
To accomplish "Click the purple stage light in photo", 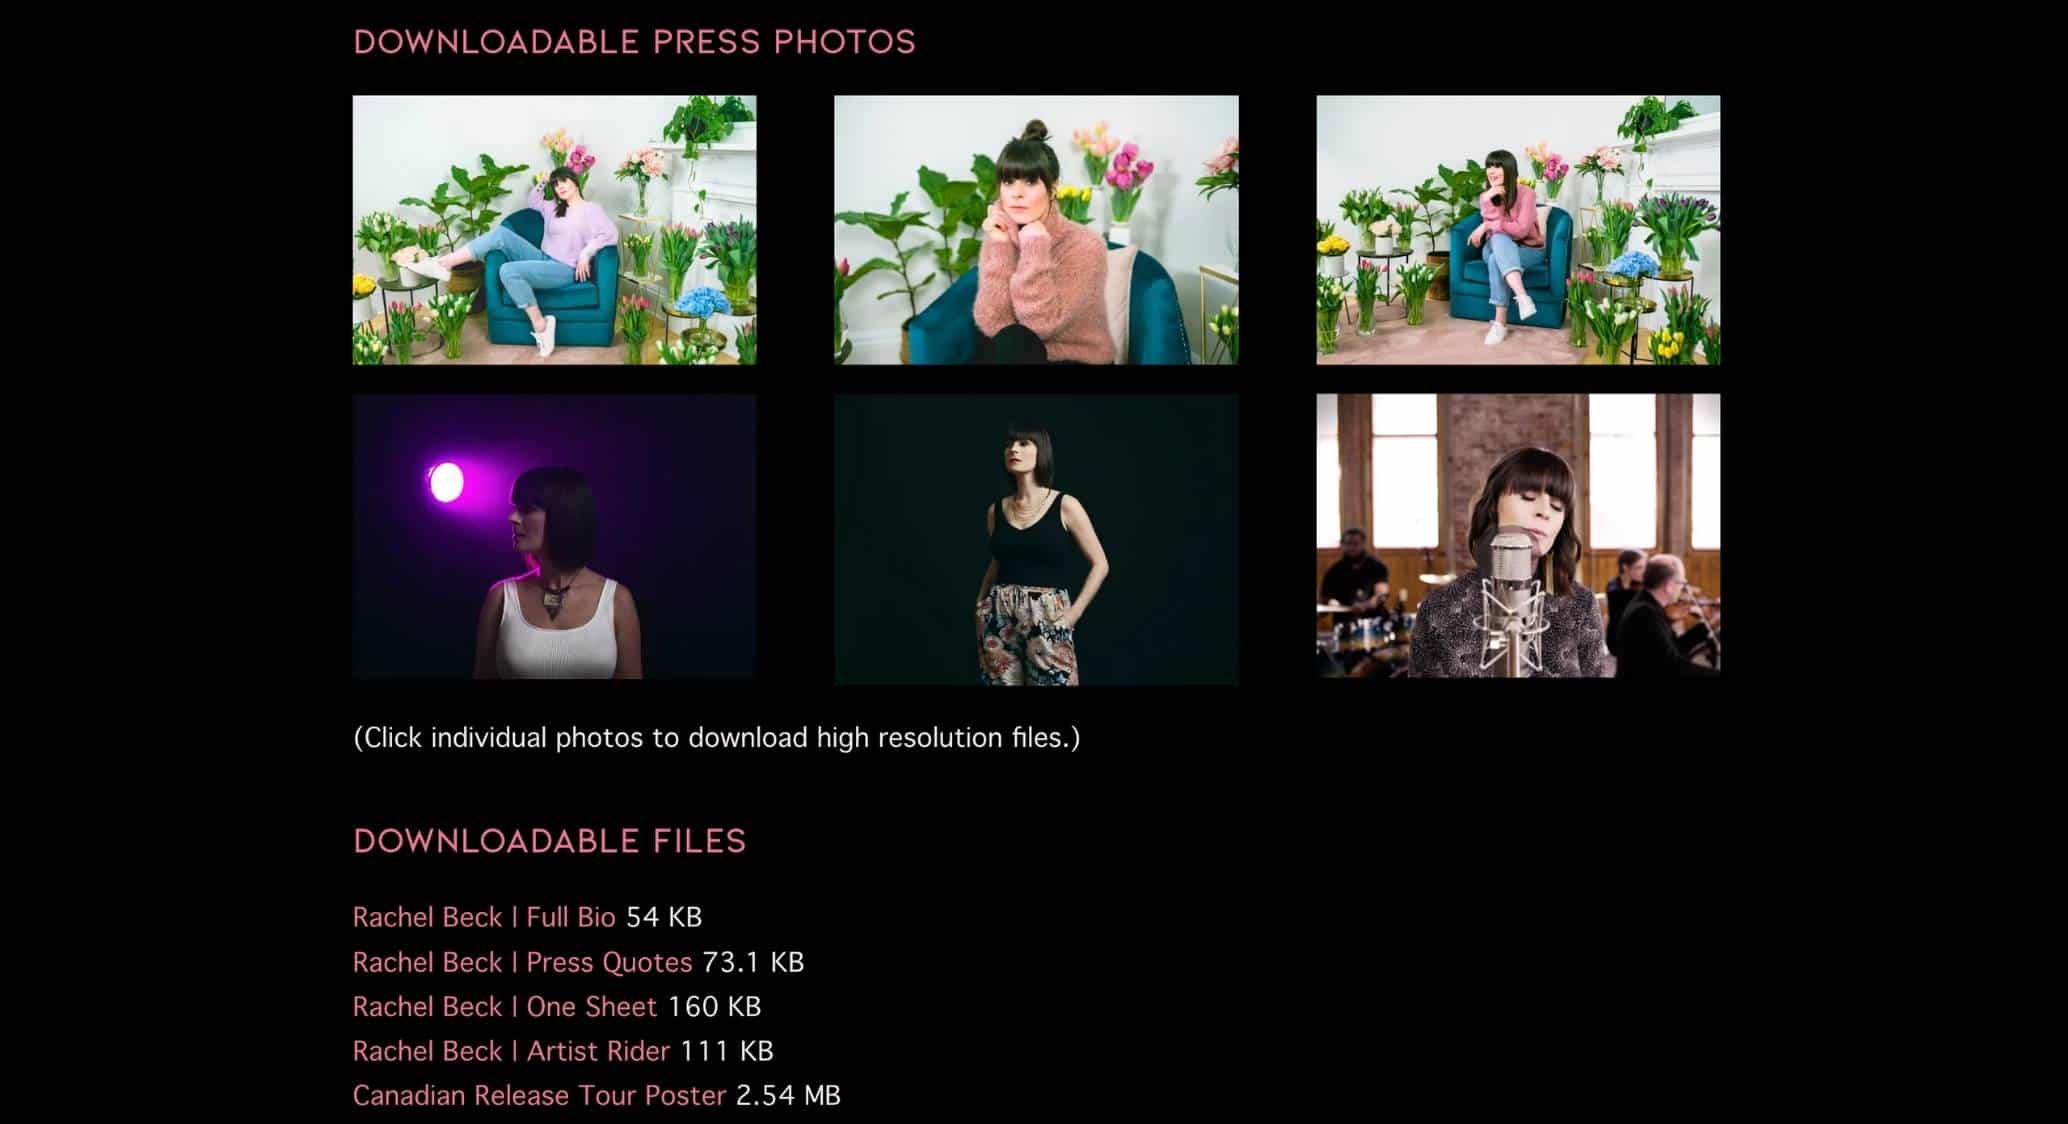I will (x=445, y=482).
